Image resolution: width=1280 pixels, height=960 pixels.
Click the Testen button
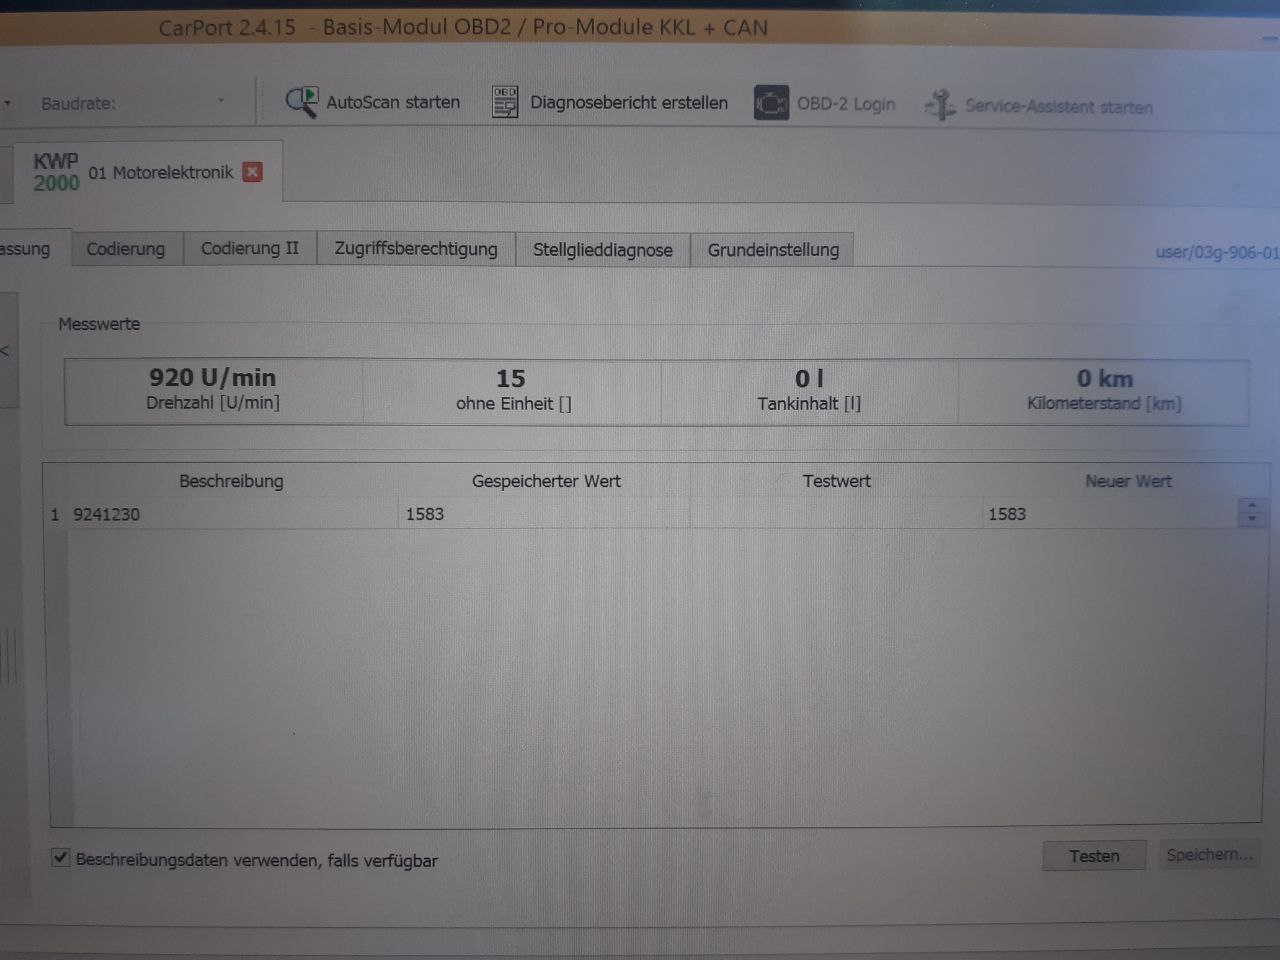click(1094, 856)
